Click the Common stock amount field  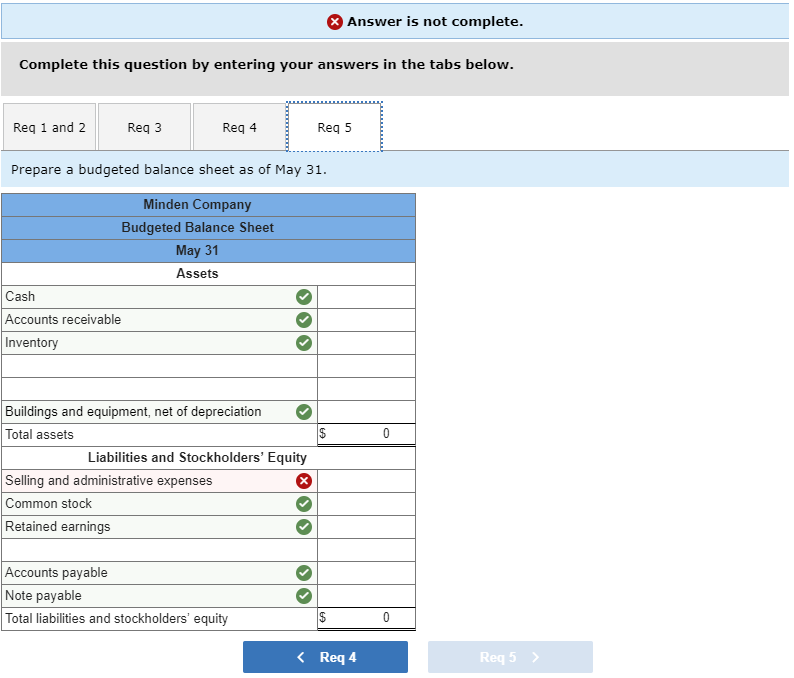click(x=366, y=504)
